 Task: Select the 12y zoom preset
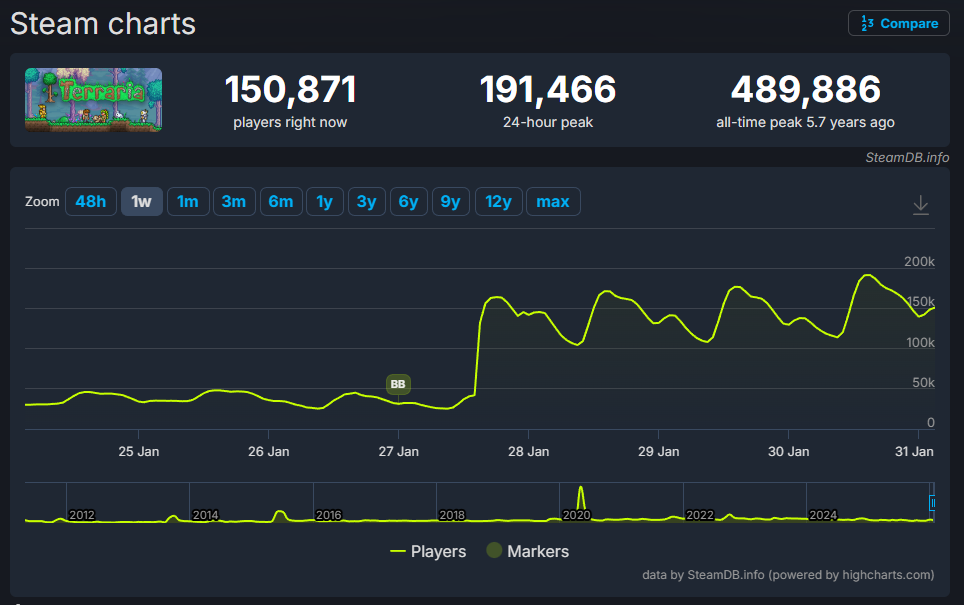pos(498,201)
